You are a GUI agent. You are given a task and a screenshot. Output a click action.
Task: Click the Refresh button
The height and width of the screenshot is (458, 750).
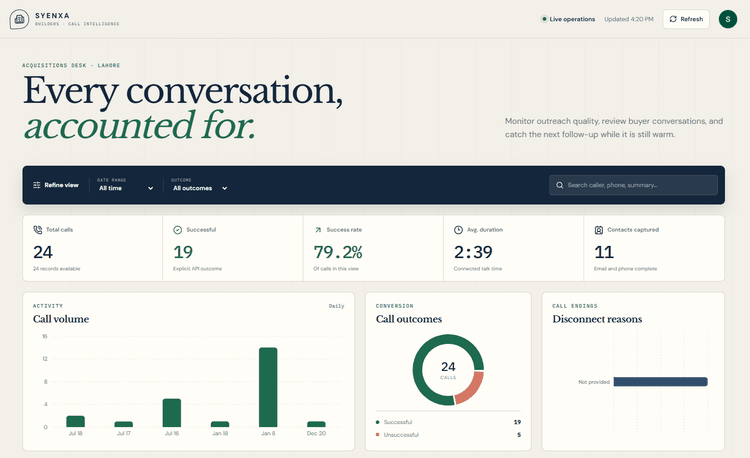pyautogui.click(x=686, y=19)
